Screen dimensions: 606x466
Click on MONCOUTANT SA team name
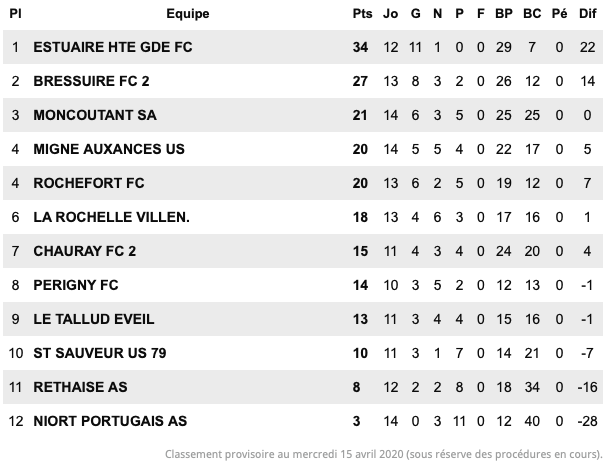click(x=95, y=115)
